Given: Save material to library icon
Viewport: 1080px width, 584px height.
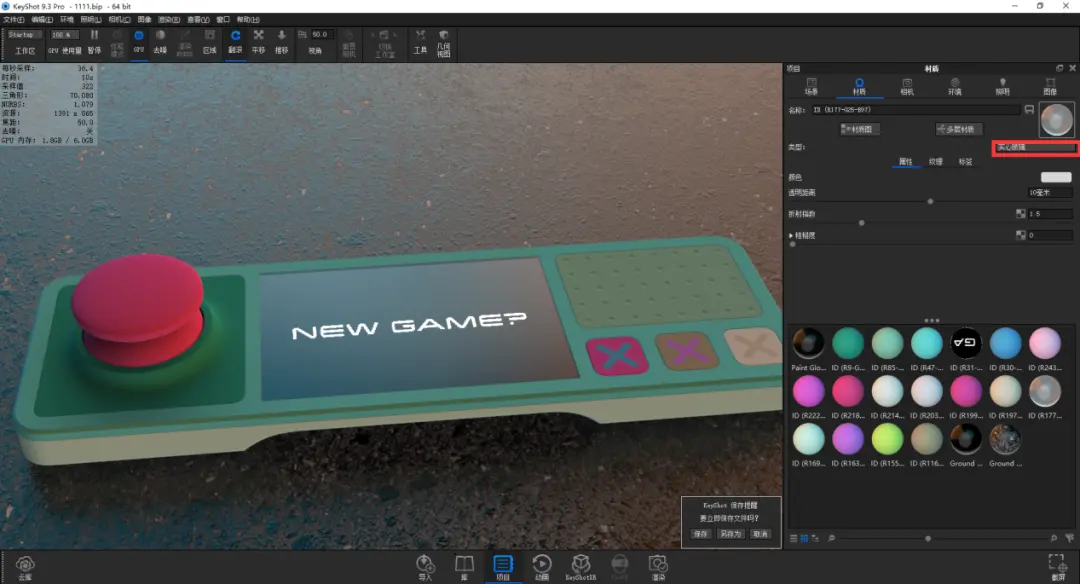Looking at the screenshot, I should (1029, 110).
